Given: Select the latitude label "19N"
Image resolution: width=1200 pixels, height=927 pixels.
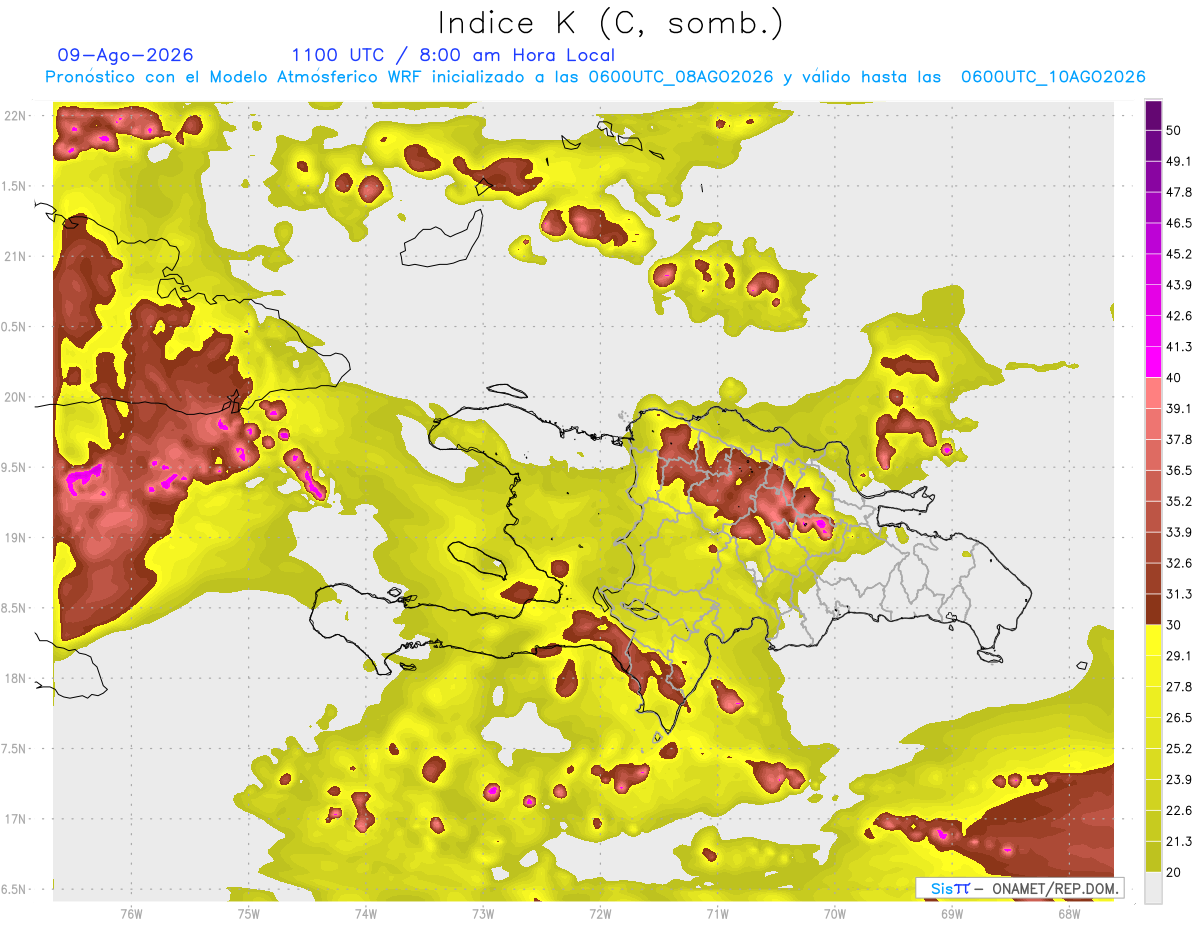Looking at the screenshot, I should pyautogui.click(x=15, y=538).
